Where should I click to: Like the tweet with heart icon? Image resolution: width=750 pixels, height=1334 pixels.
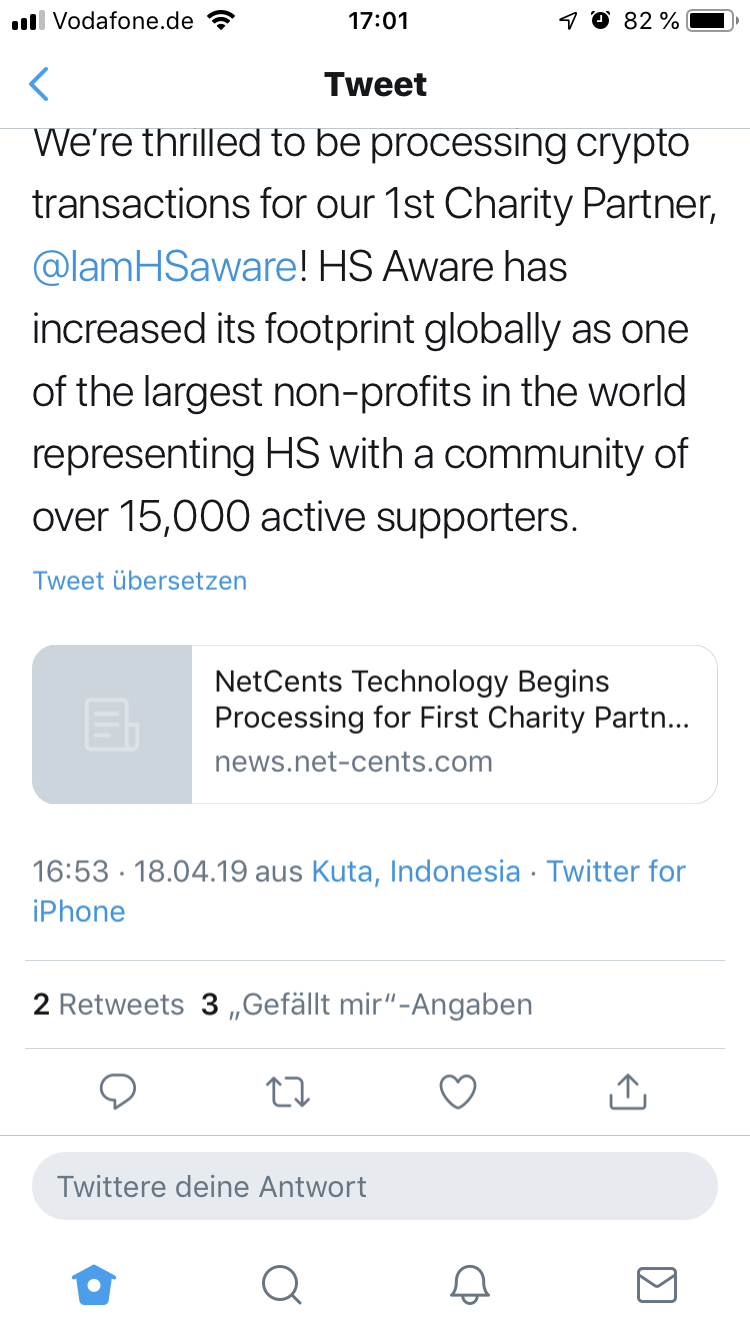(x=458, y=1091)
